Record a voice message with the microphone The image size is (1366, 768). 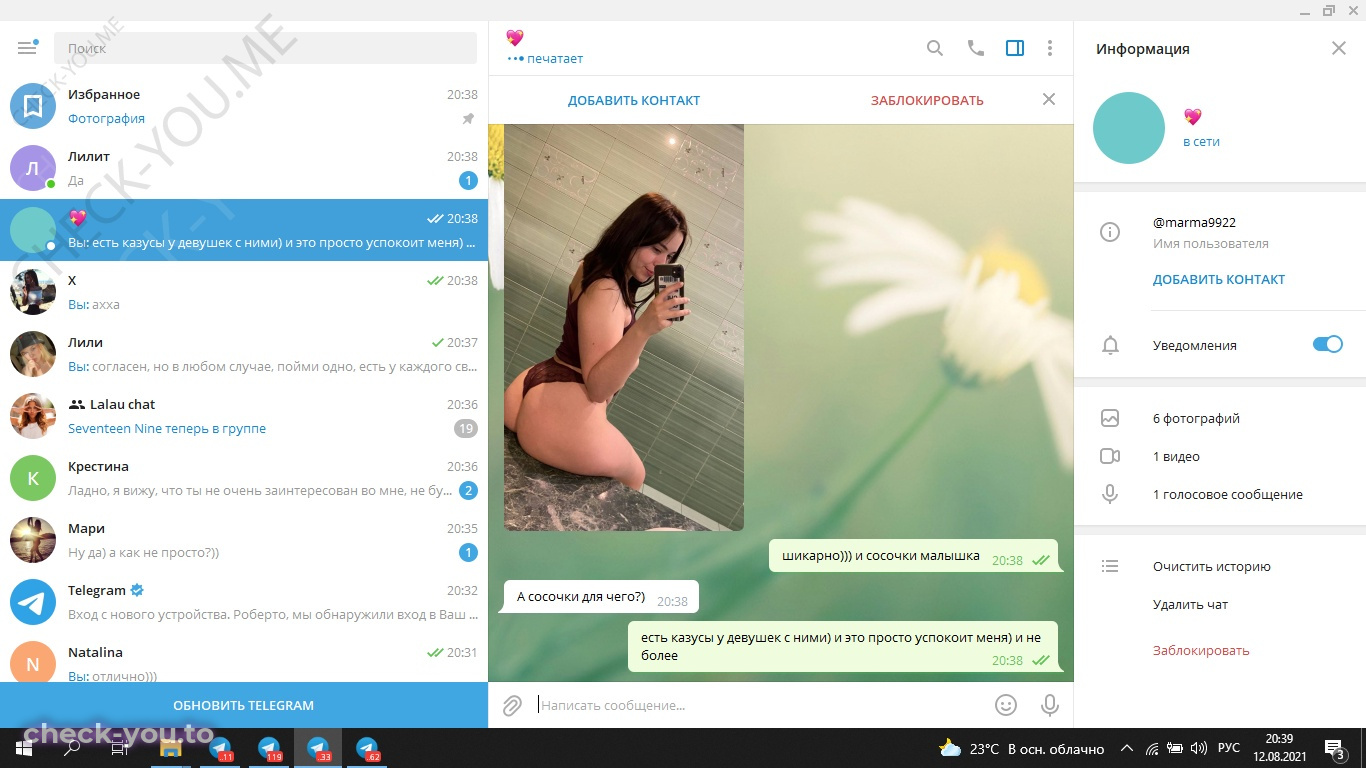pyautogui.click(x=1050, y=705)
